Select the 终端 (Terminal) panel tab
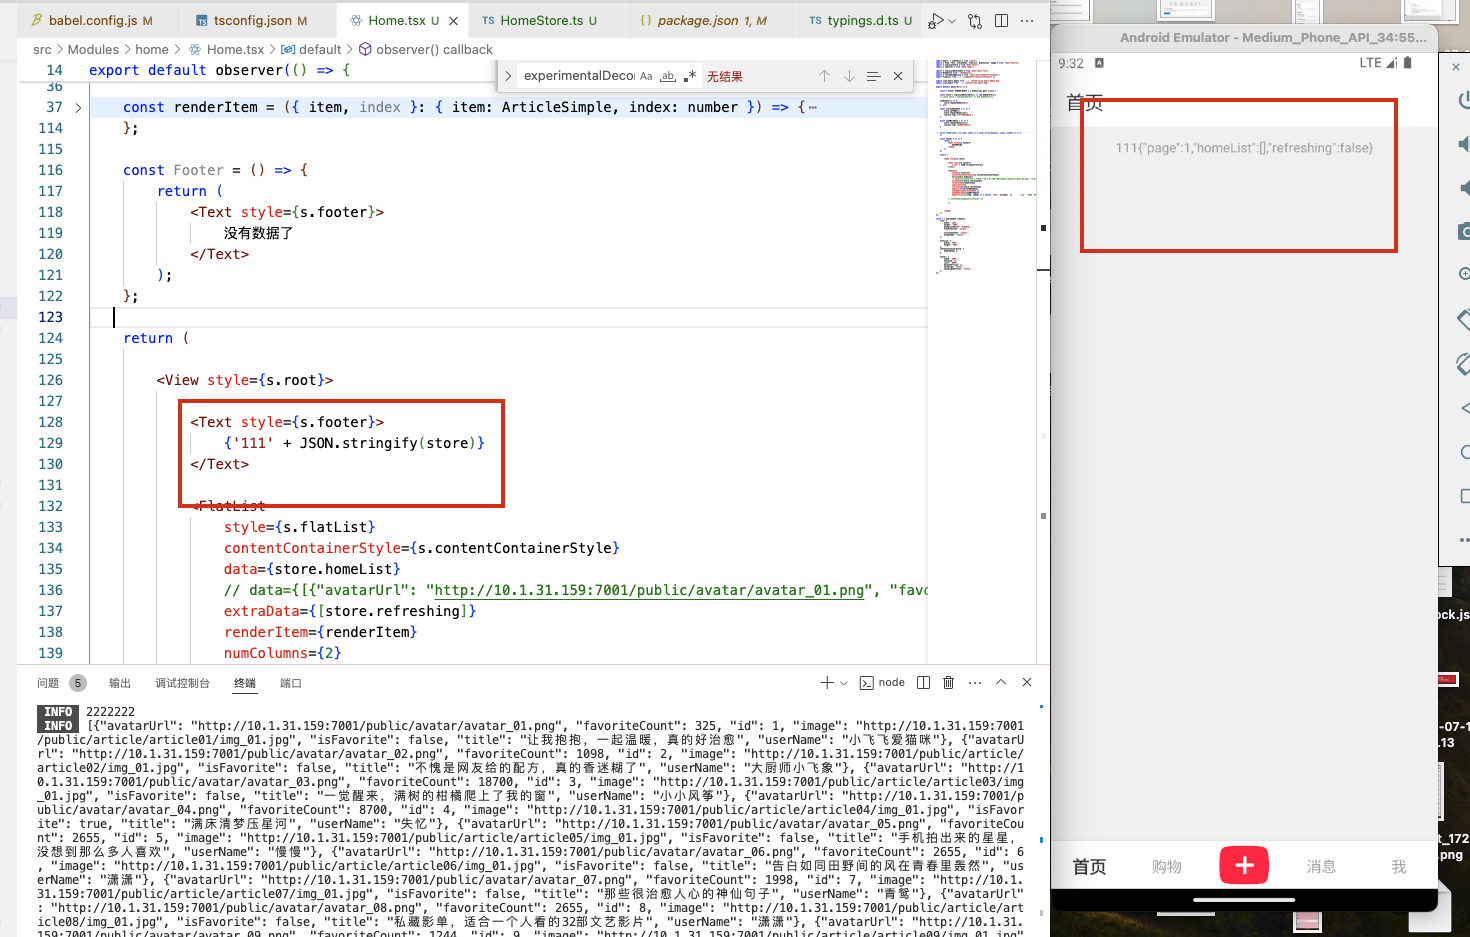 coord(245,683)
